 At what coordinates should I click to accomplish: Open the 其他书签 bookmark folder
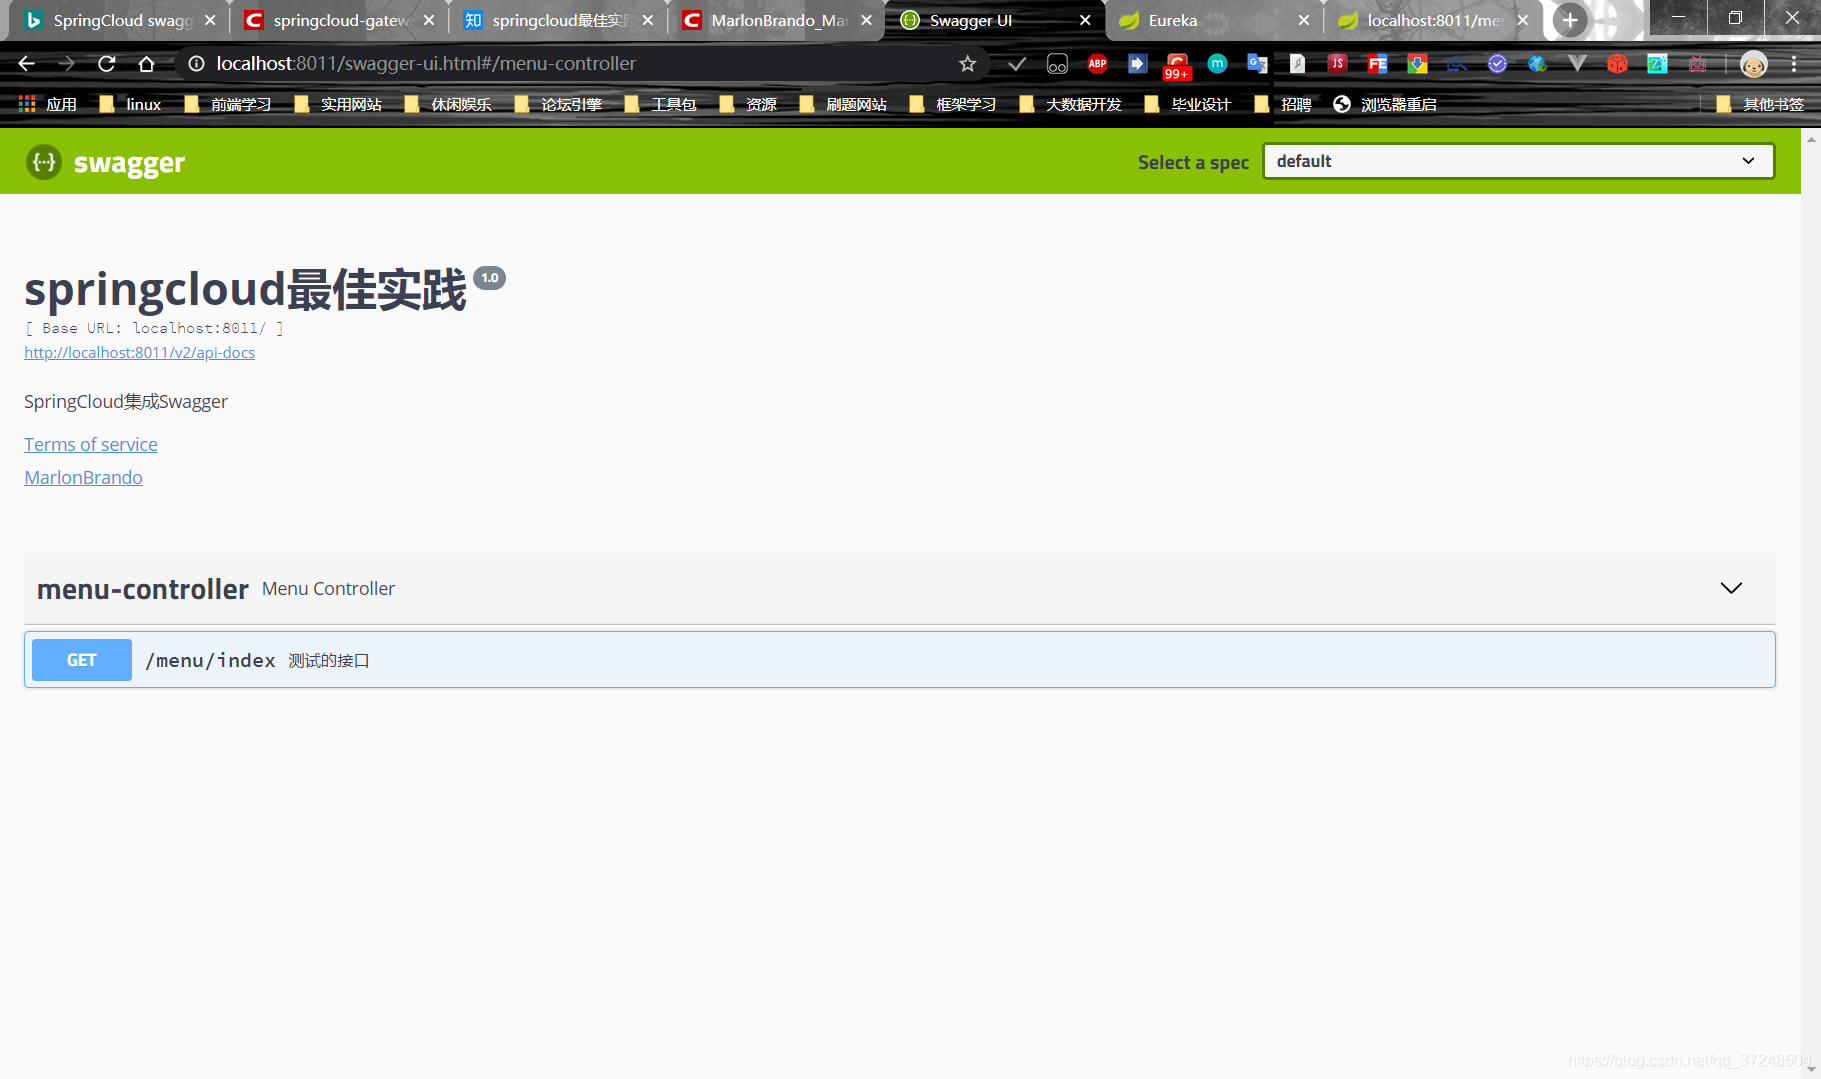(x=1760, y=104)
